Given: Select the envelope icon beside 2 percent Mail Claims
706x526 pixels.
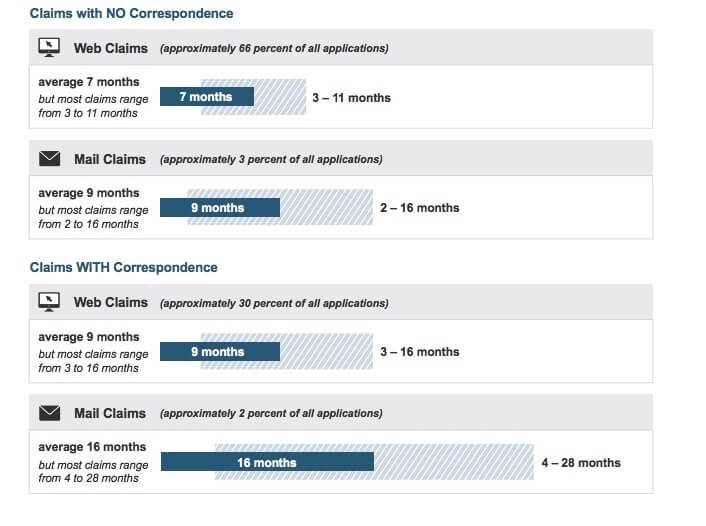Looking at the screenshot, I should [48, 413].
